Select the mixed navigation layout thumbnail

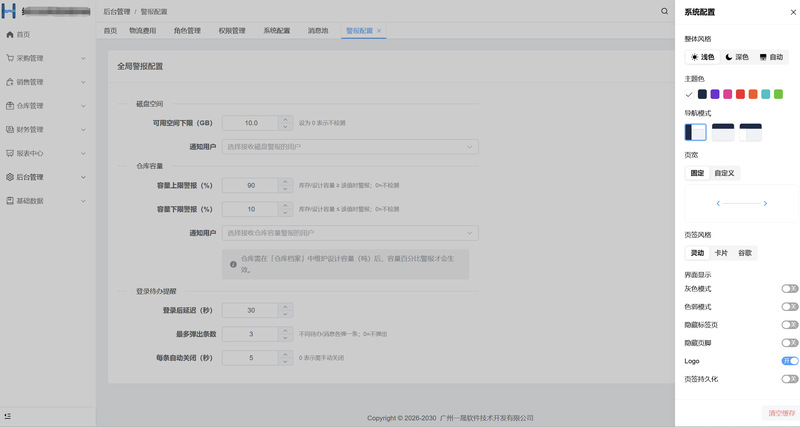(x=751, y=132)
